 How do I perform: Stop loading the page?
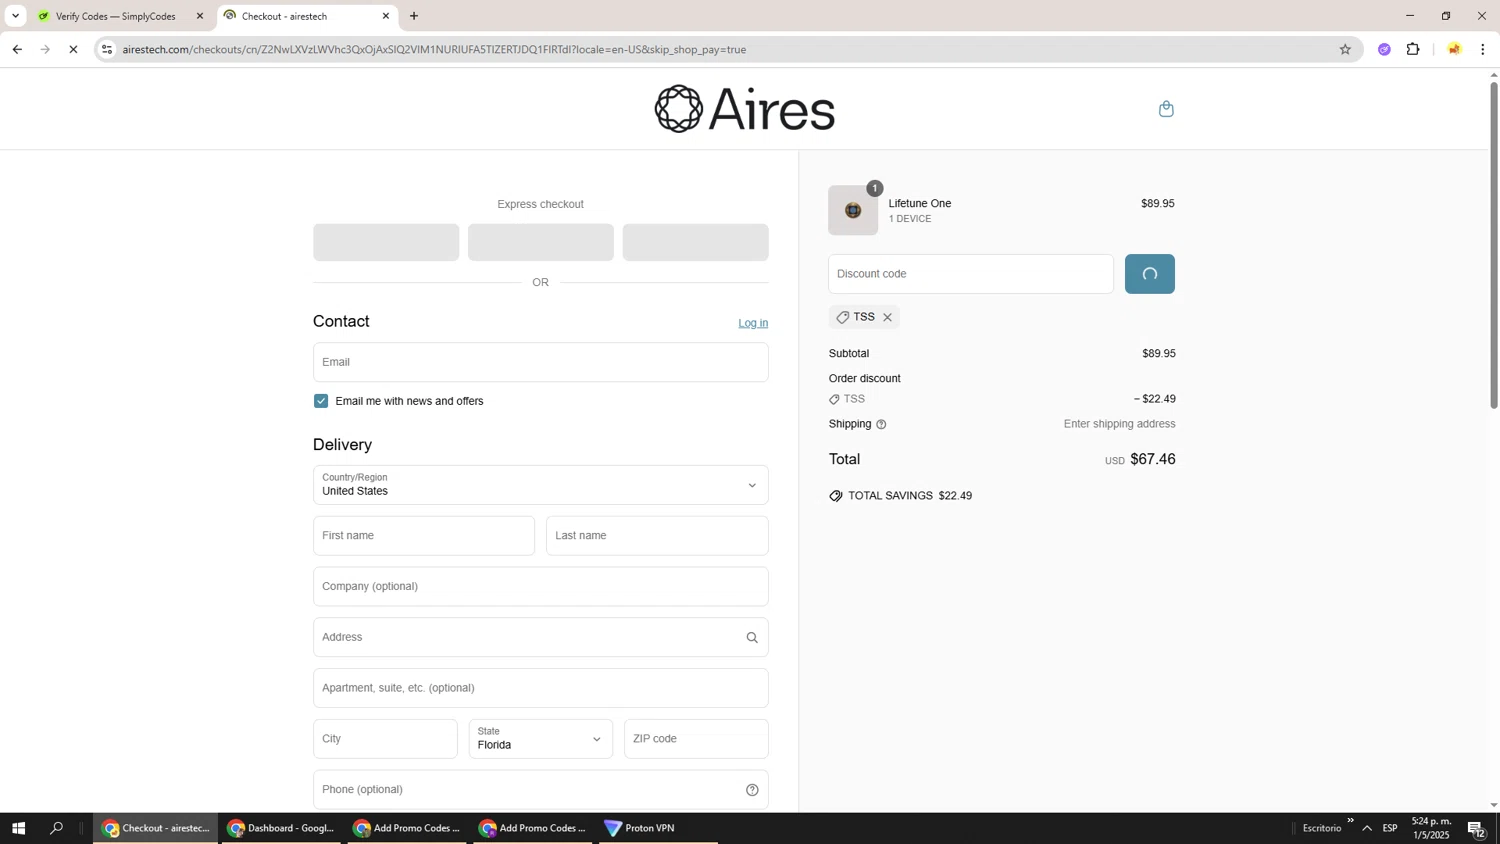[73, 49]
